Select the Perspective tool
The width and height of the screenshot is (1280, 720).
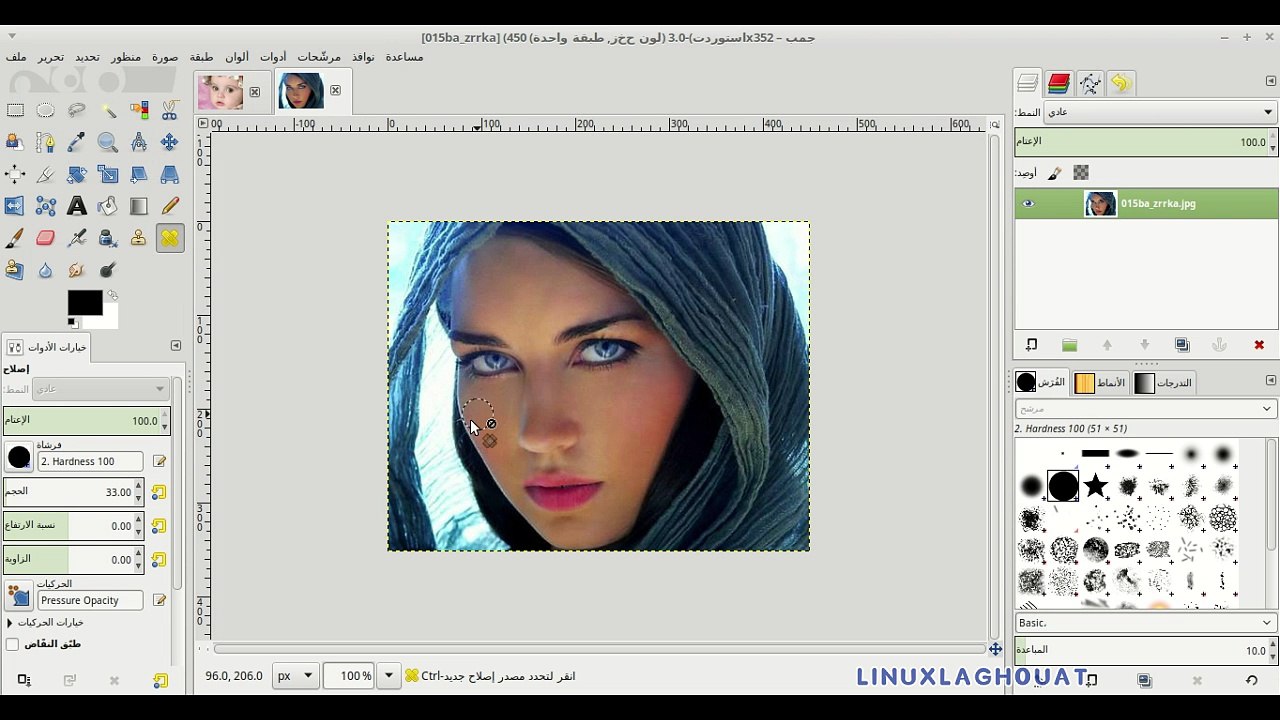click(170, 175)
